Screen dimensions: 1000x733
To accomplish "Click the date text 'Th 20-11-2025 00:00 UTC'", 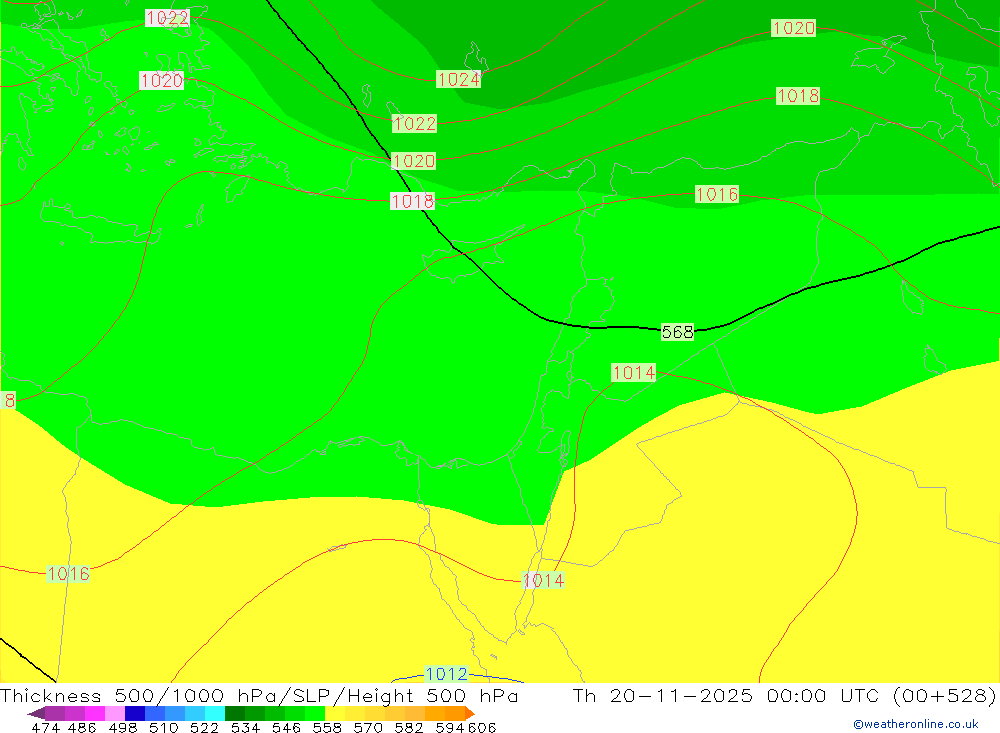I will [728, 695].
